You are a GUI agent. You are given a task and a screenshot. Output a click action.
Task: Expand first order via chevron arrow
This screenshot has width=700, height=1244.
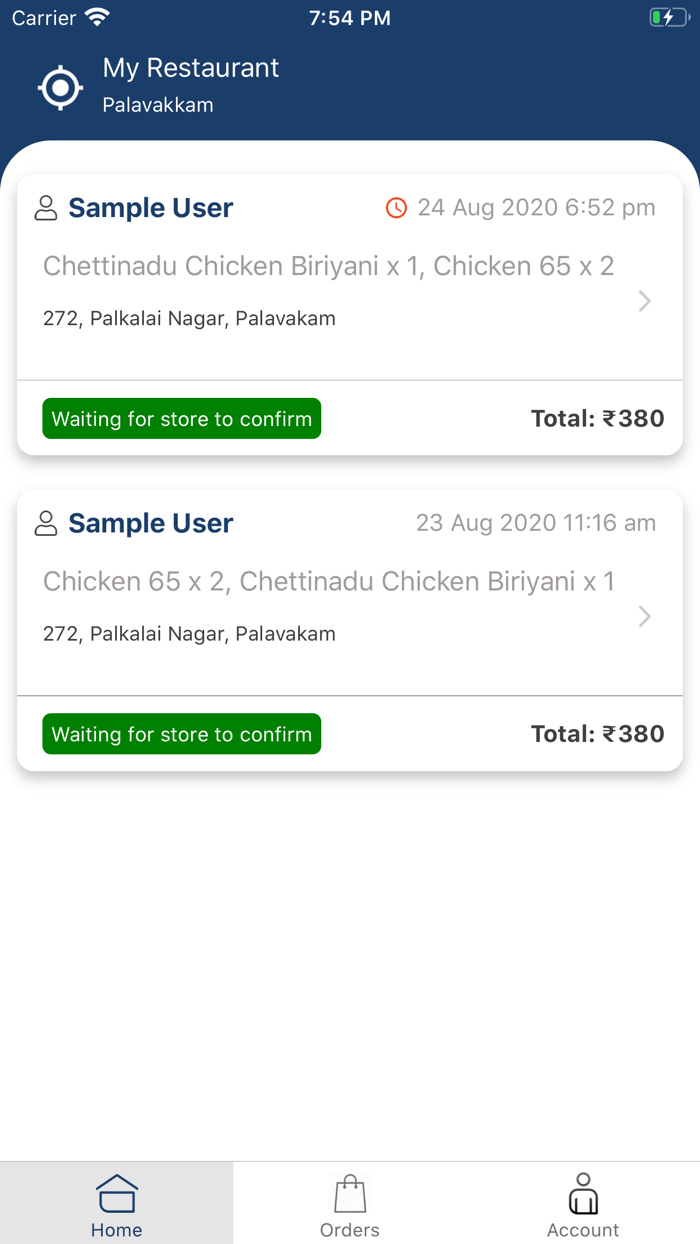pyautogui.click(x=645, y=301)
